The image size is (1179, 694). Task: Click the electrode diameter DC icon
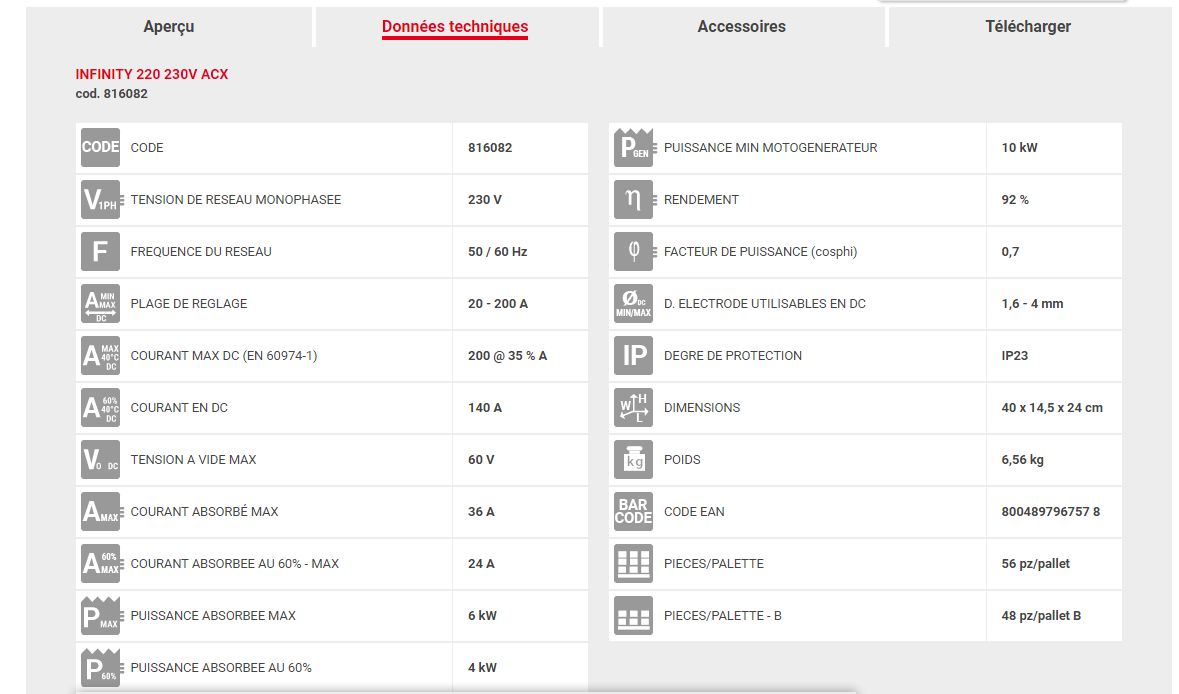pyautogui.click(x=633, y=304)
